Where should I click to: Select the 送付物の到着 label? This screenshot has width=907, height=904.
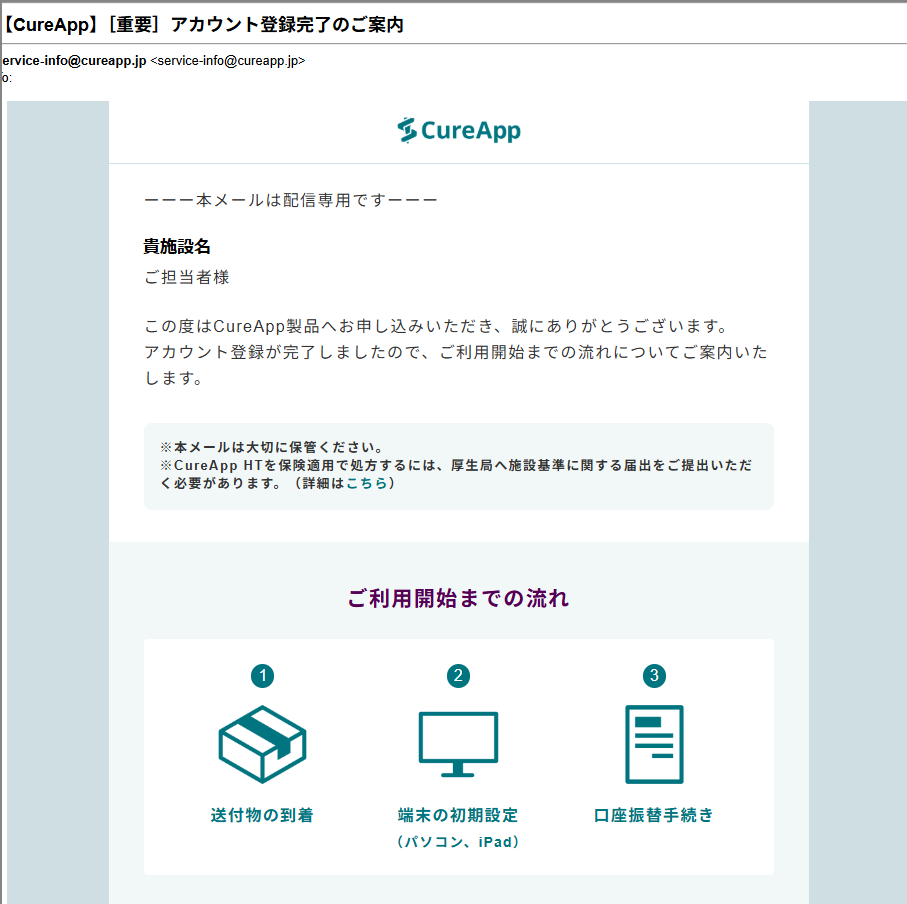tap(262, 816)
